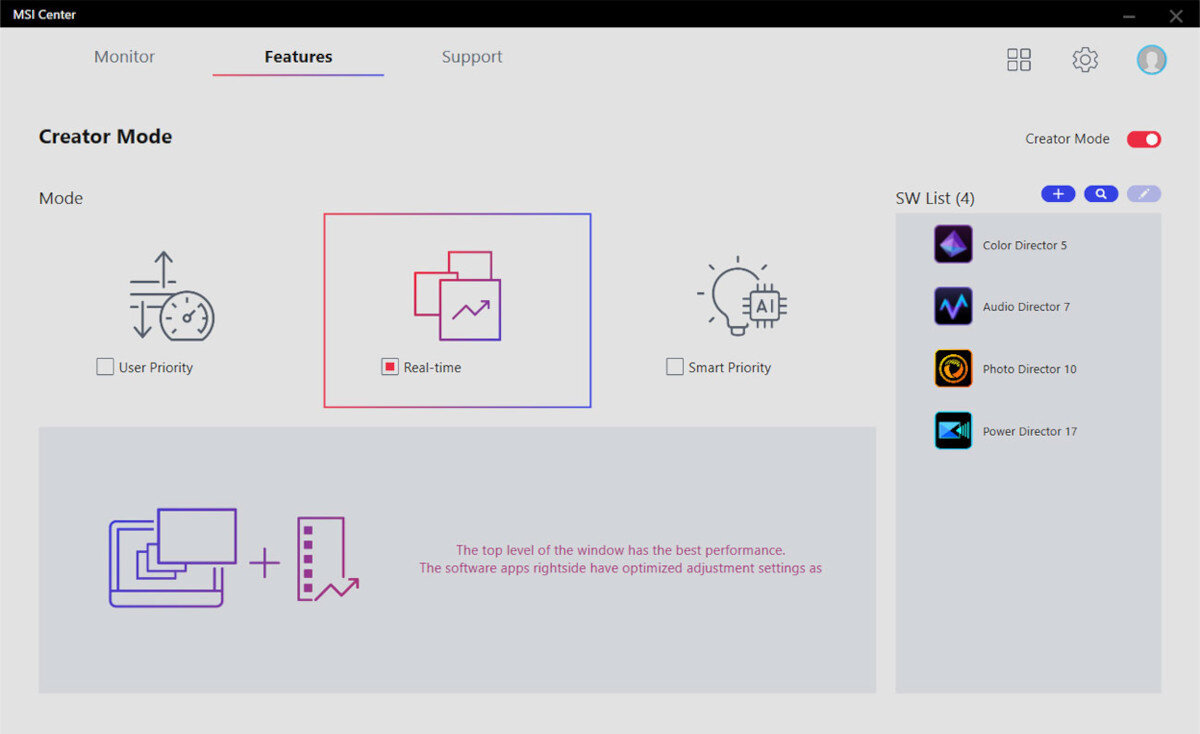
Task: Edit the SW List with pencil button
Action: click(x=1144, y=194)
